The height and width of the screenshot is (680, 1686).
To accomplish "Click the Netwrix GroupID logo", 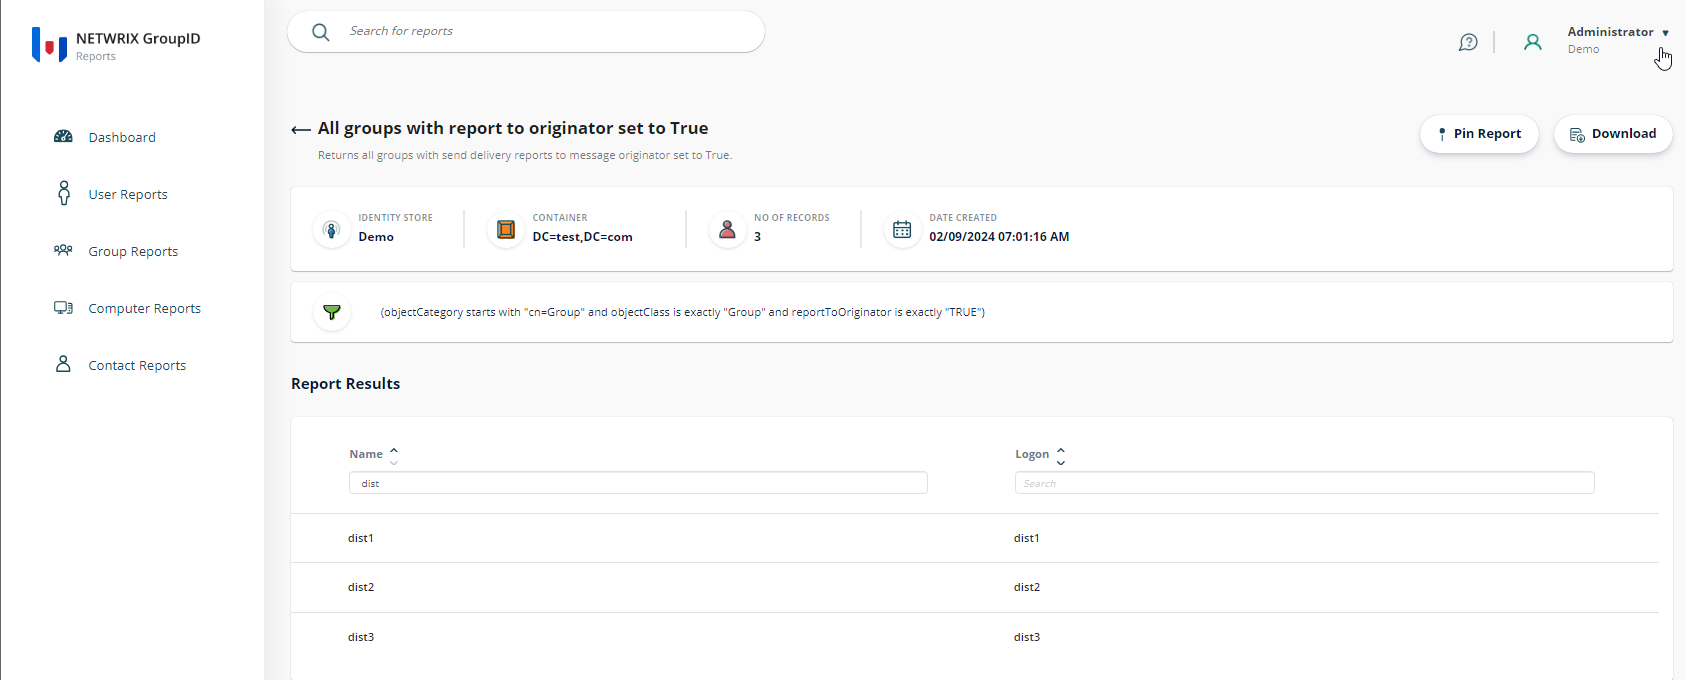I will [x=49, y=45].
